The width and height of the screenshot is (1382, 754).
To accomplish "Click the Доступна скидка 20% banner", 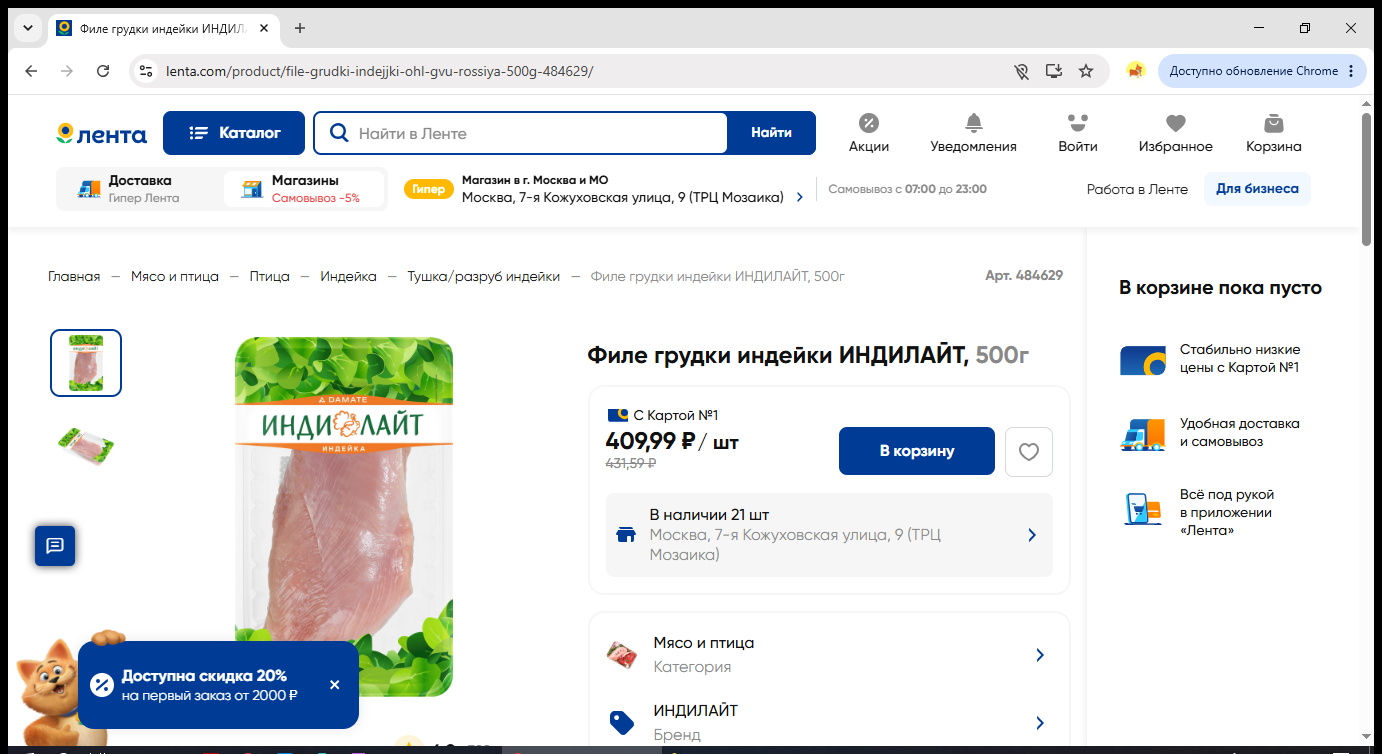I will [218, 685].
